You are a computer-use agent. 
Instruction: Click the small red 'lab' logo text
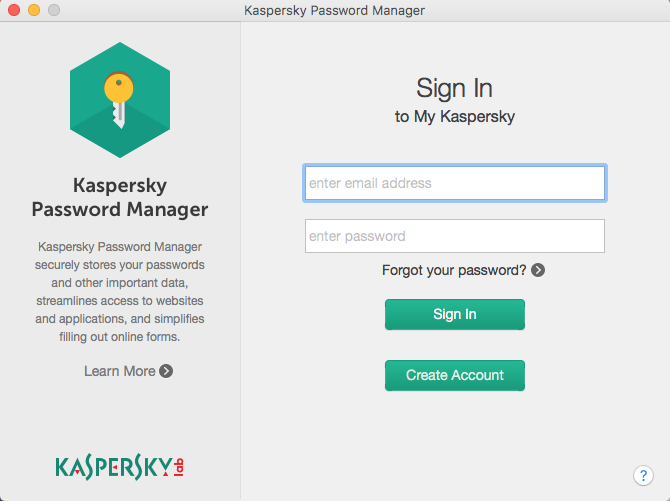tap(180, 467)
